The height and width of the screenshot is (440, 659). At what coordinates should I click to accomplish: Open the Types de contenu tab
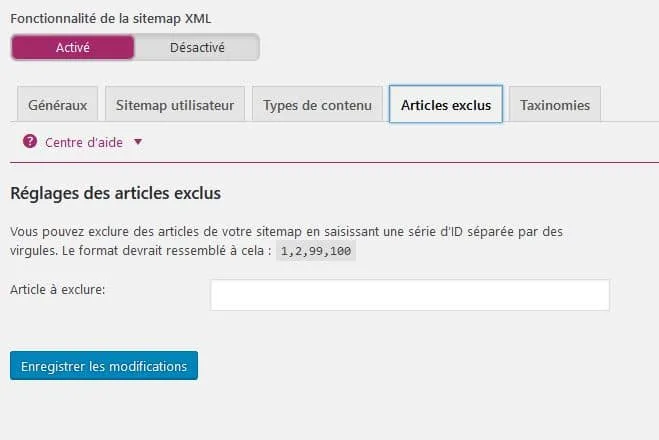pos(317,105)
